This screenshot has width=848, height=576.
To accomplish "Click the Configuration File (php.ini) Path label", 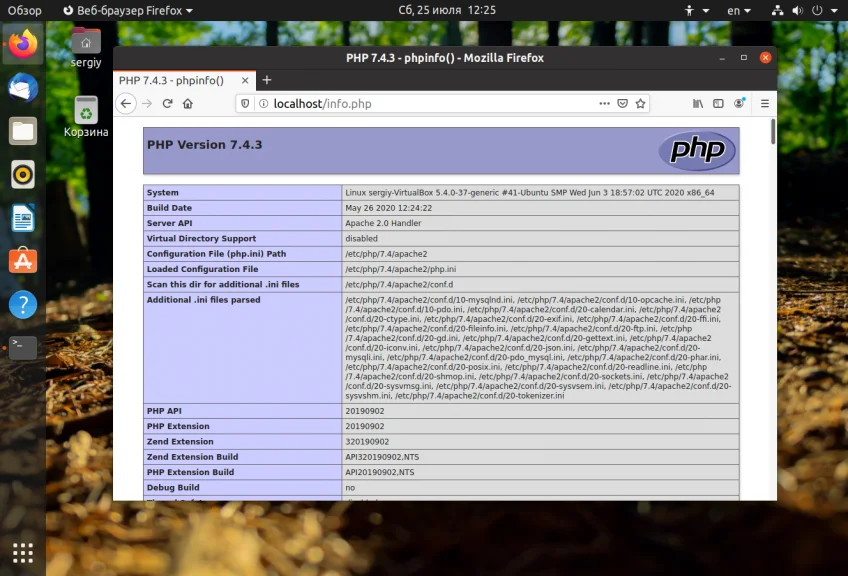I will pos(216,254).
